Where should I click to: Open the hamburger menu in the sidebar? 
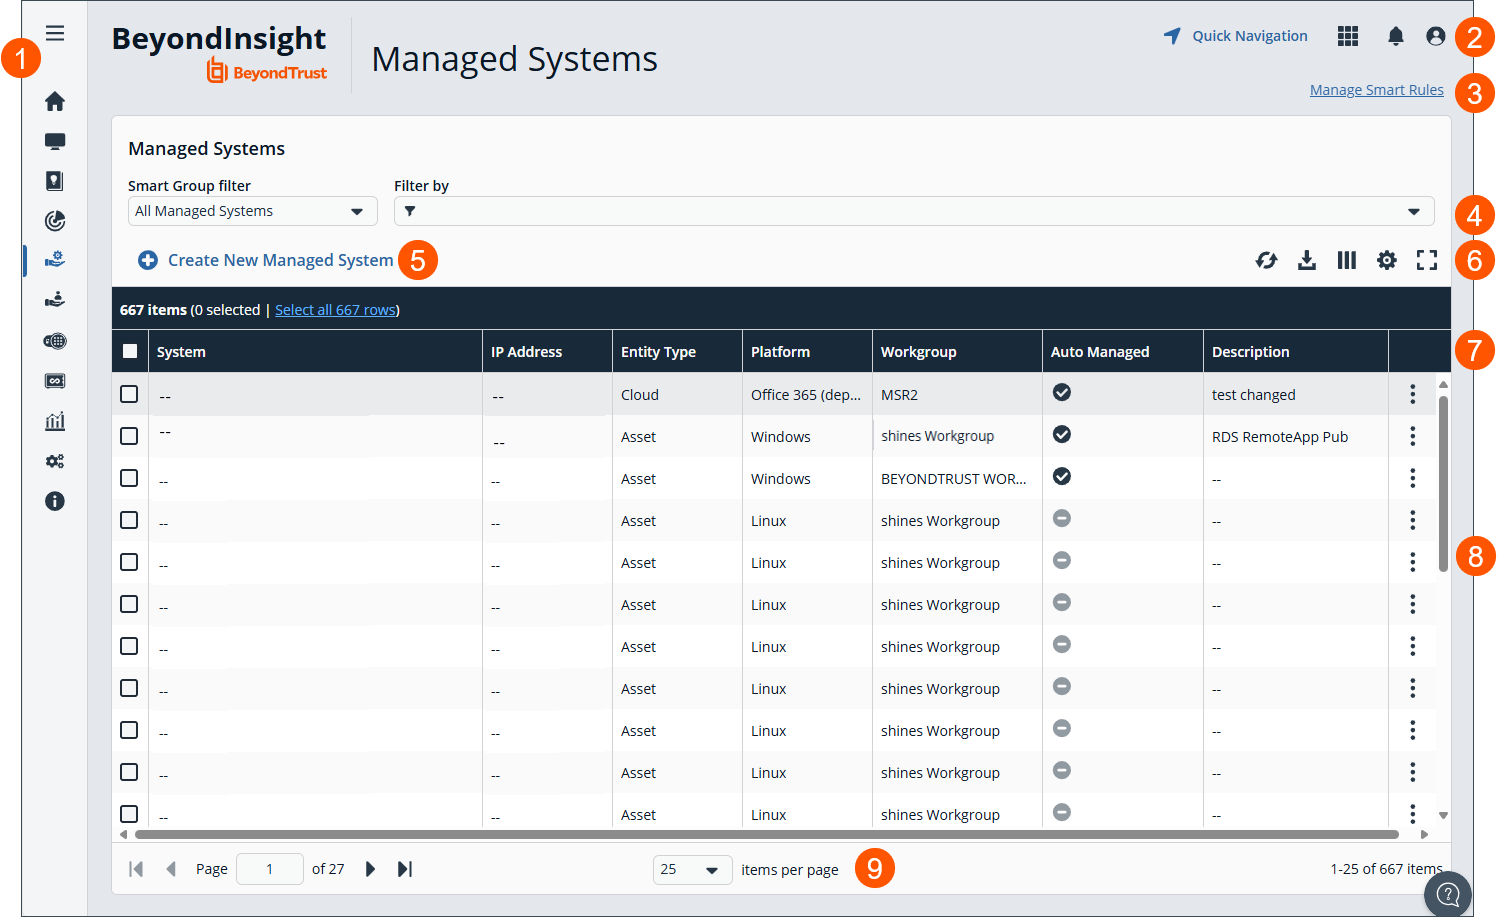(x=55, y=33)
